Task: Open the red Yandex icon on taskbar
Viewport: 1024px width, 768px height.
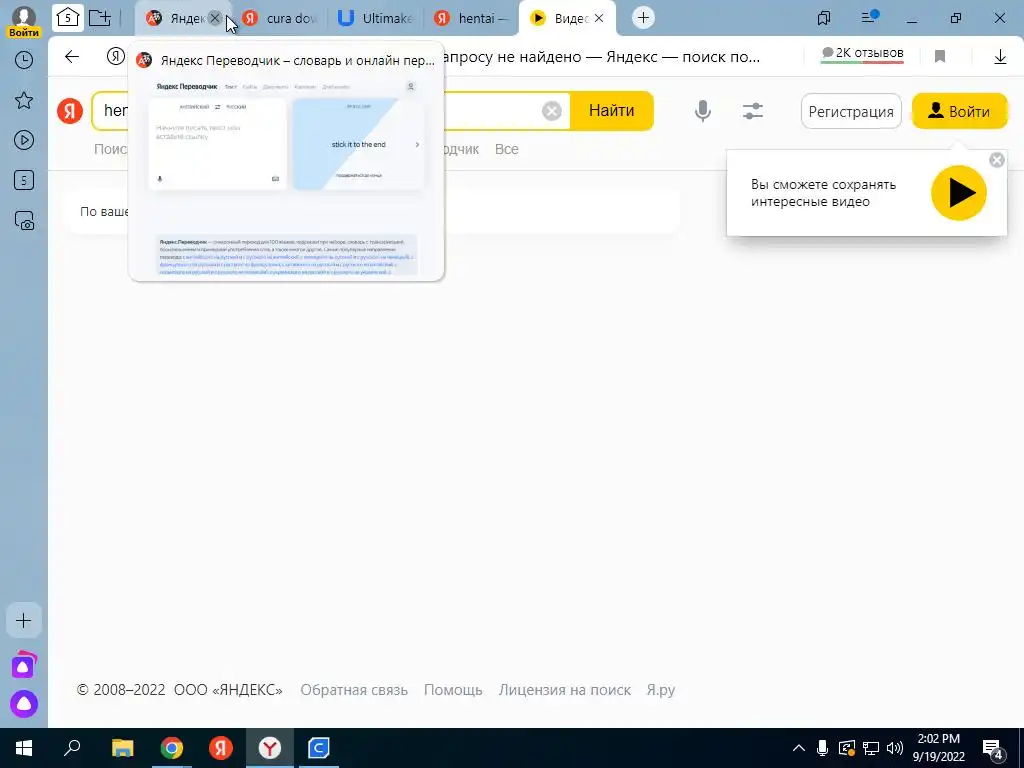Action: [x=221, y=748]
